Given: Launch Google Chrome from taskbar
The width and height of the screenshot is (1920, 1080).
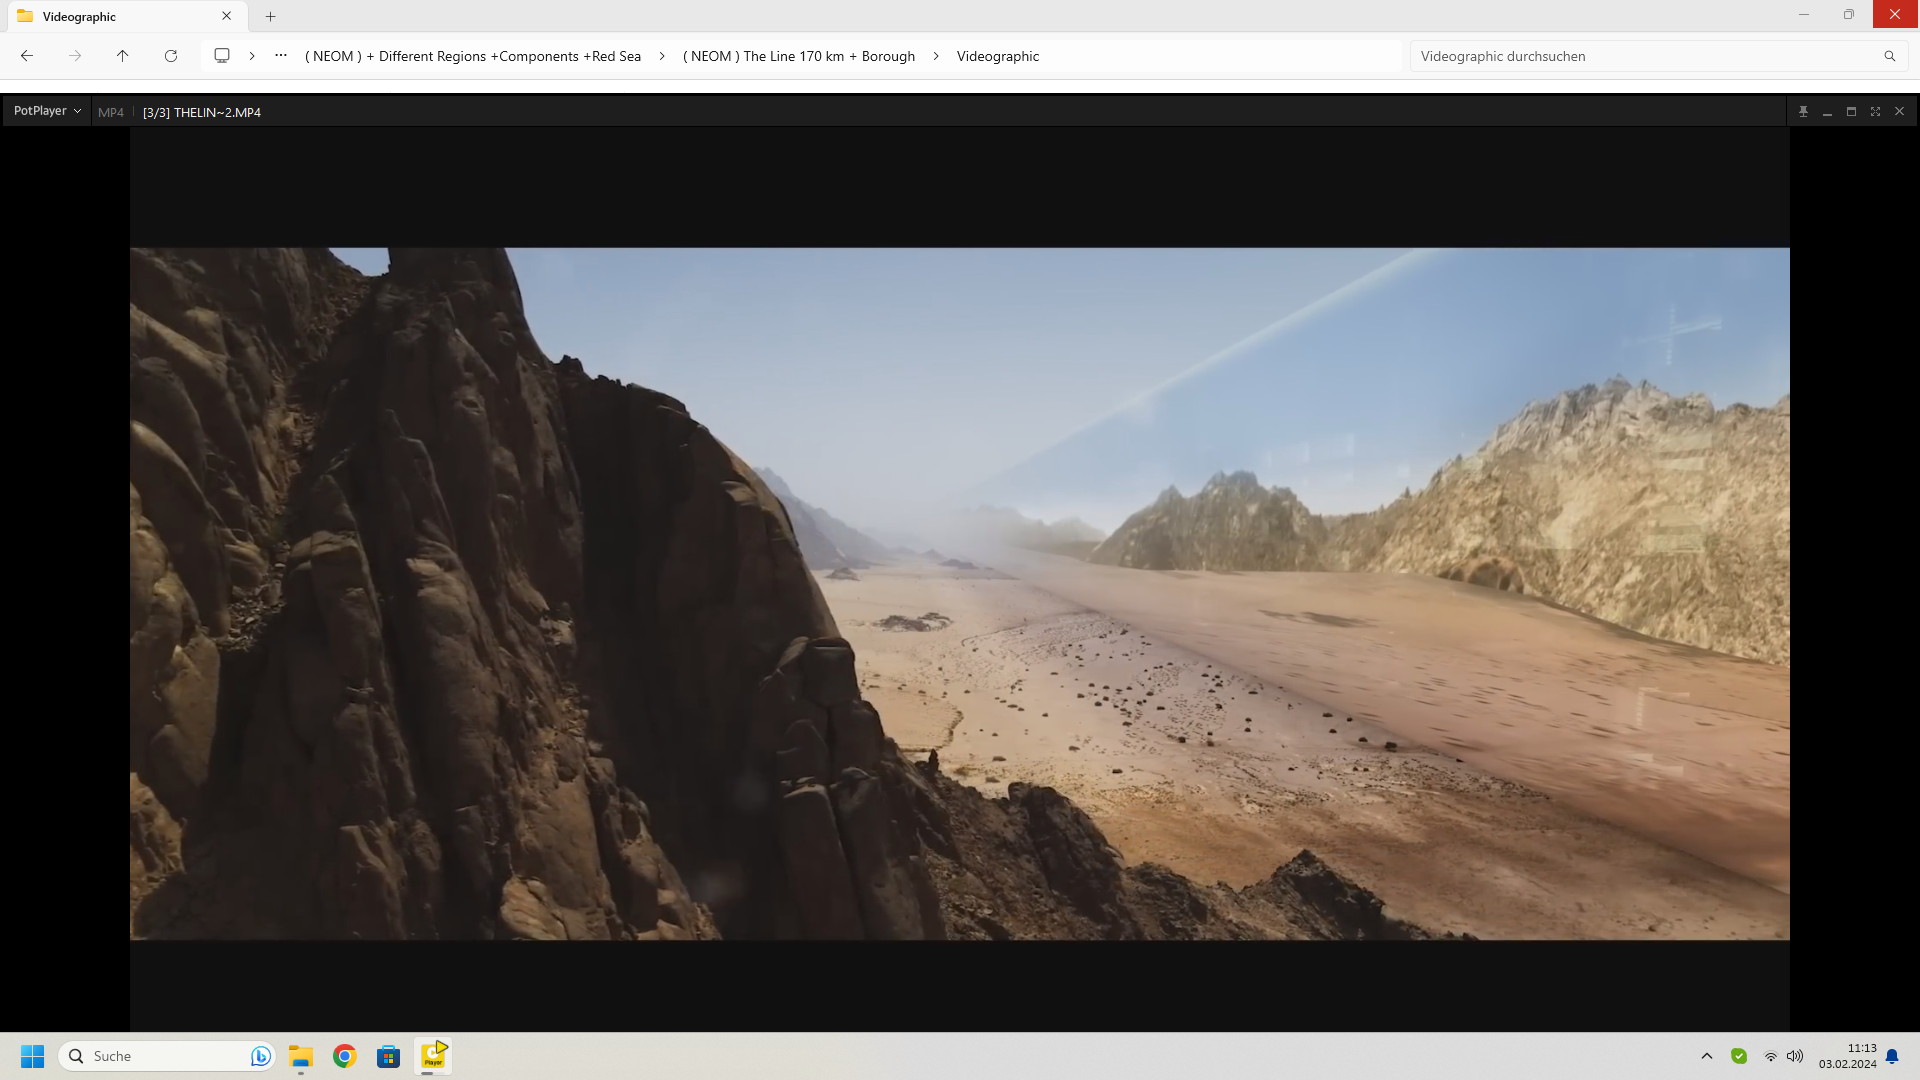Looking at the screenshot, I should pos(345,1056).
